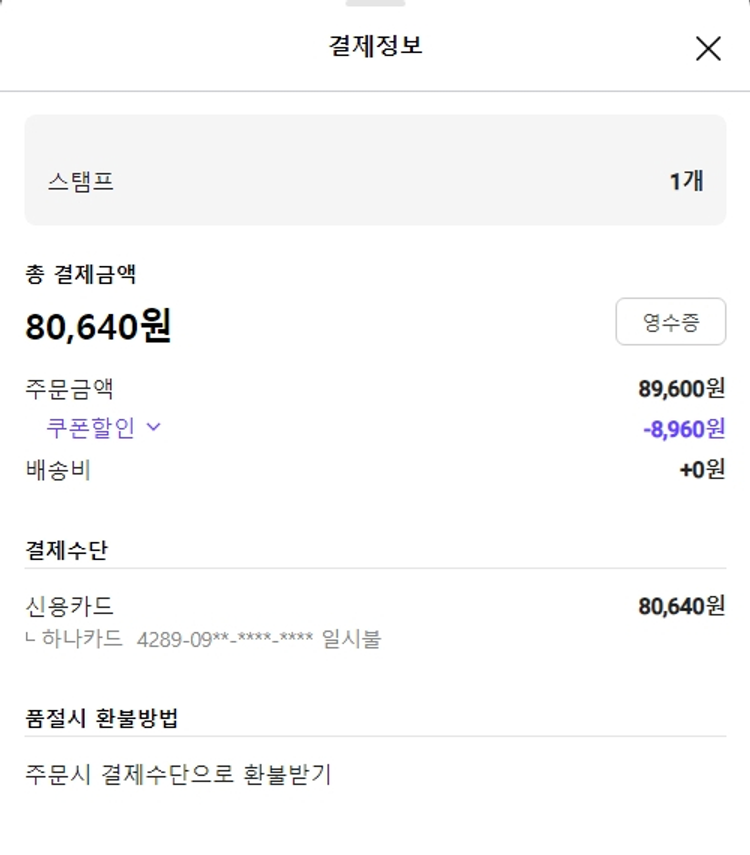Viewport: 750px width, 855px height.
Task: Select the 주문금액 order amount label
Action: pos(69,388)
